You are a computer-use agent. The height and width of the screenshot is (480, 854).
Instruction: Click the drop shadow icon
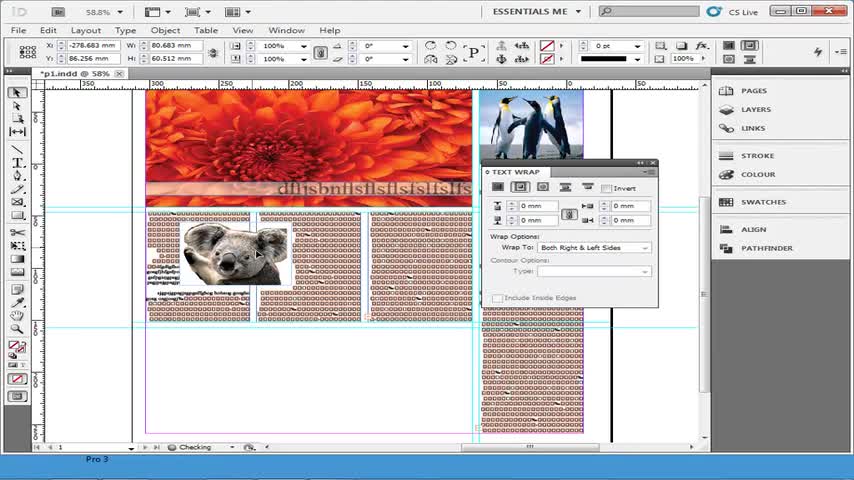(681, 45)
